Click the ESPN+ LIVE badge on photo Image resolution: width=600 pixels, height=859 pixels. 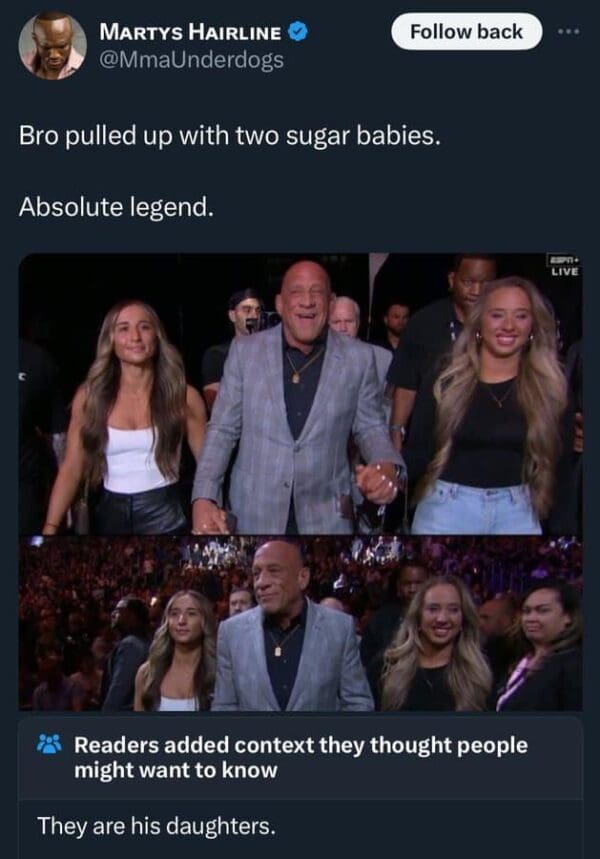click(x=564, y=267)
